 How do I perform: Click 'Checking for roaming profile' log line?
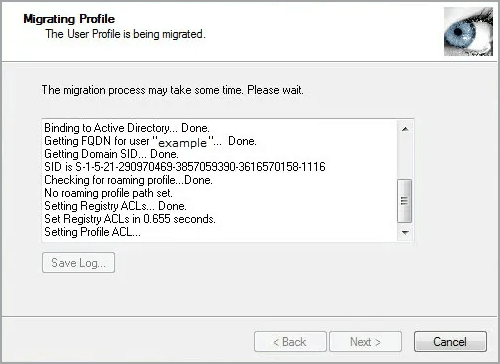[128, 180]
